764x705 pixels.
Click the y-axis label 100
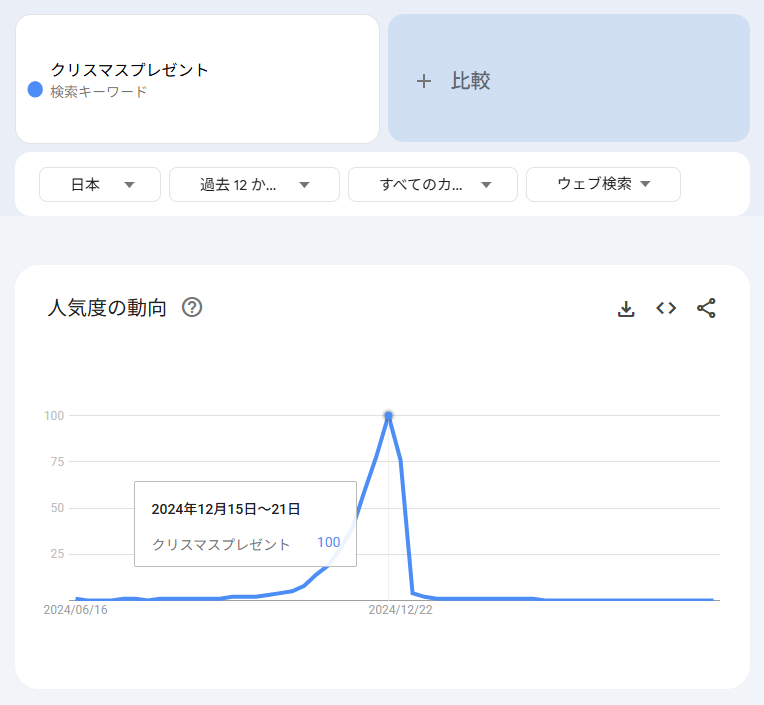click(x=54, y=416)
